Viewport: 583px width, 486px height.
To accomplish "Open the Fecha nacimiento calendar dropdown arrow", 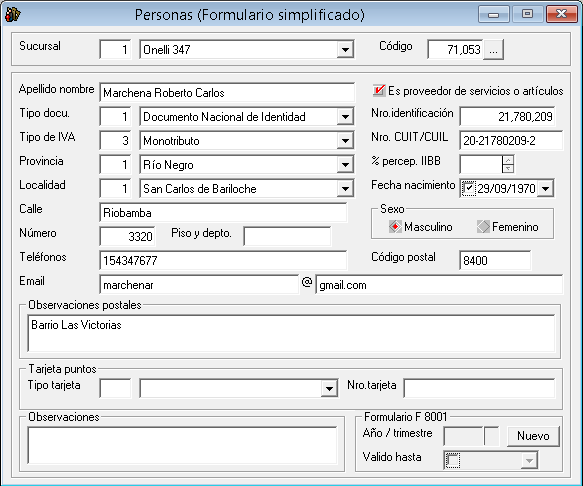I will pos(545,189).
